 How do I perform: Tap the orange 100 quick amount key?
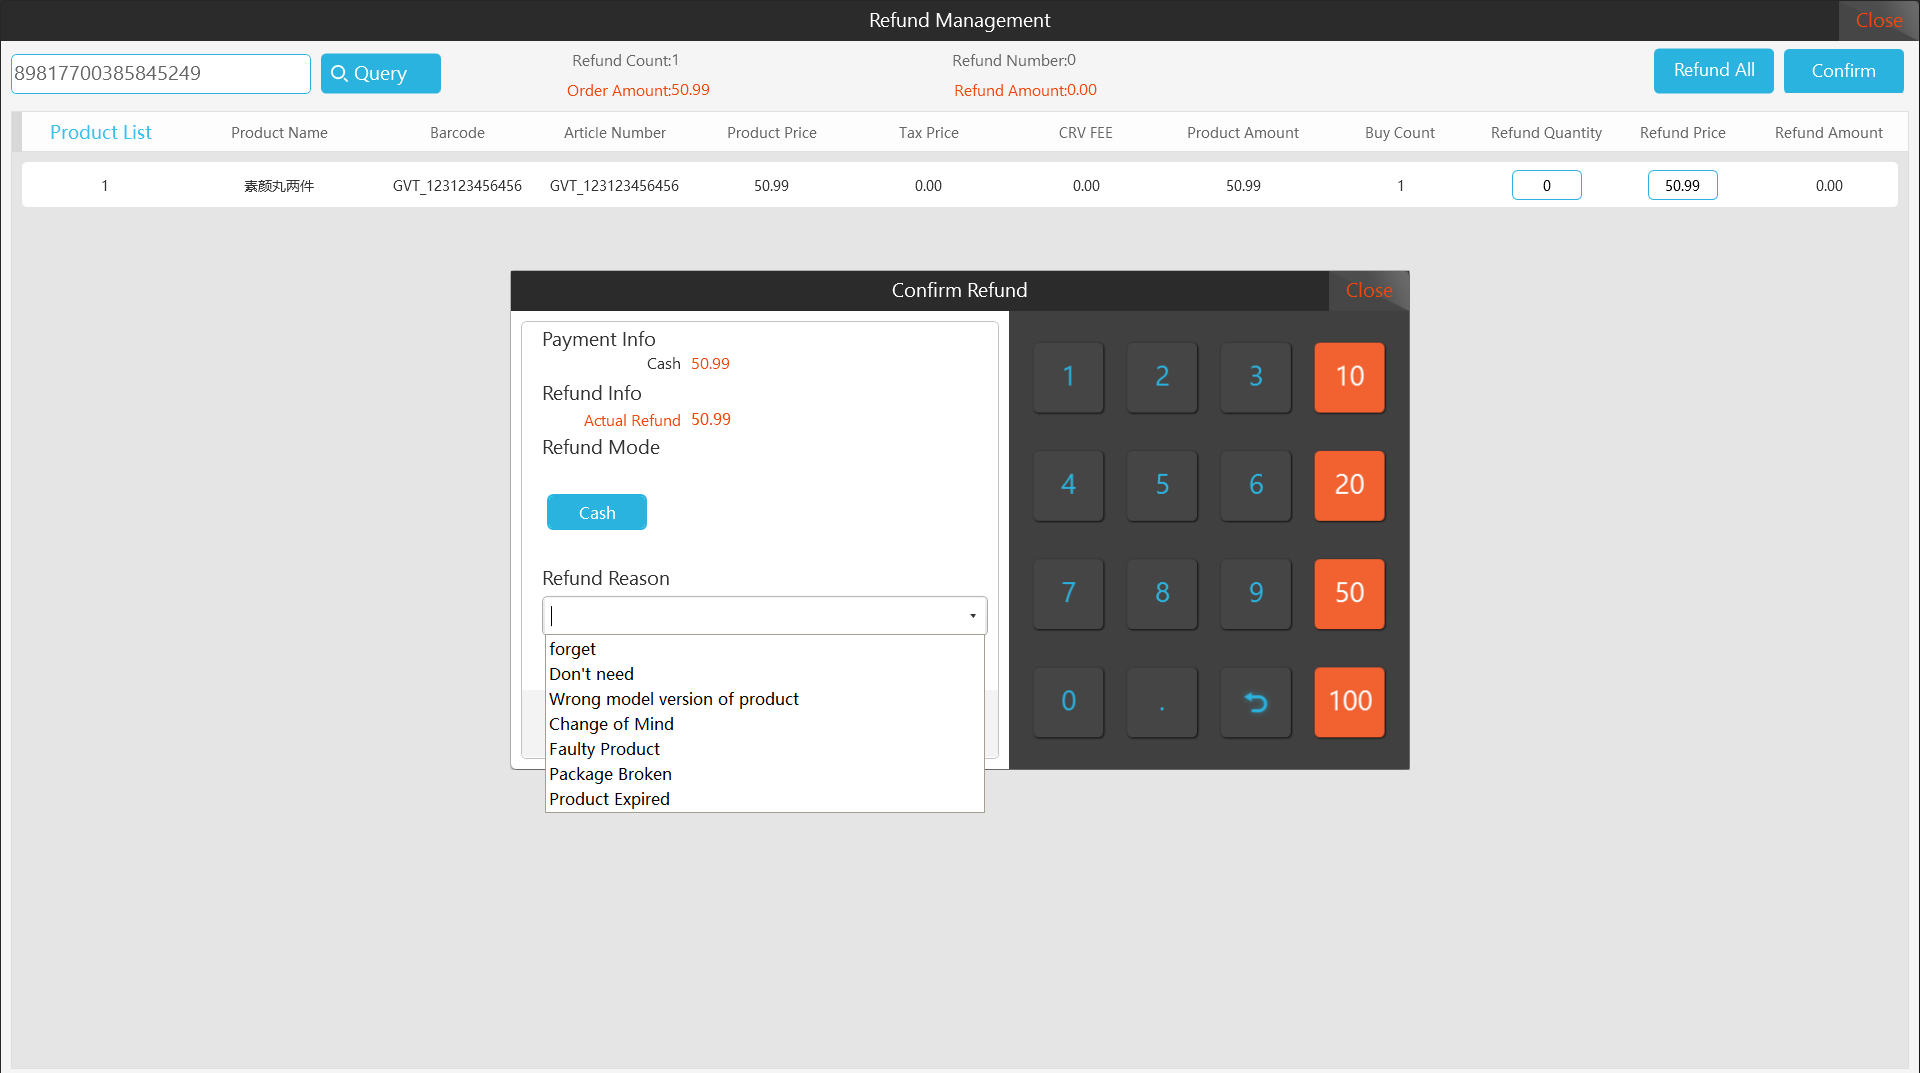pos(1349,701)
